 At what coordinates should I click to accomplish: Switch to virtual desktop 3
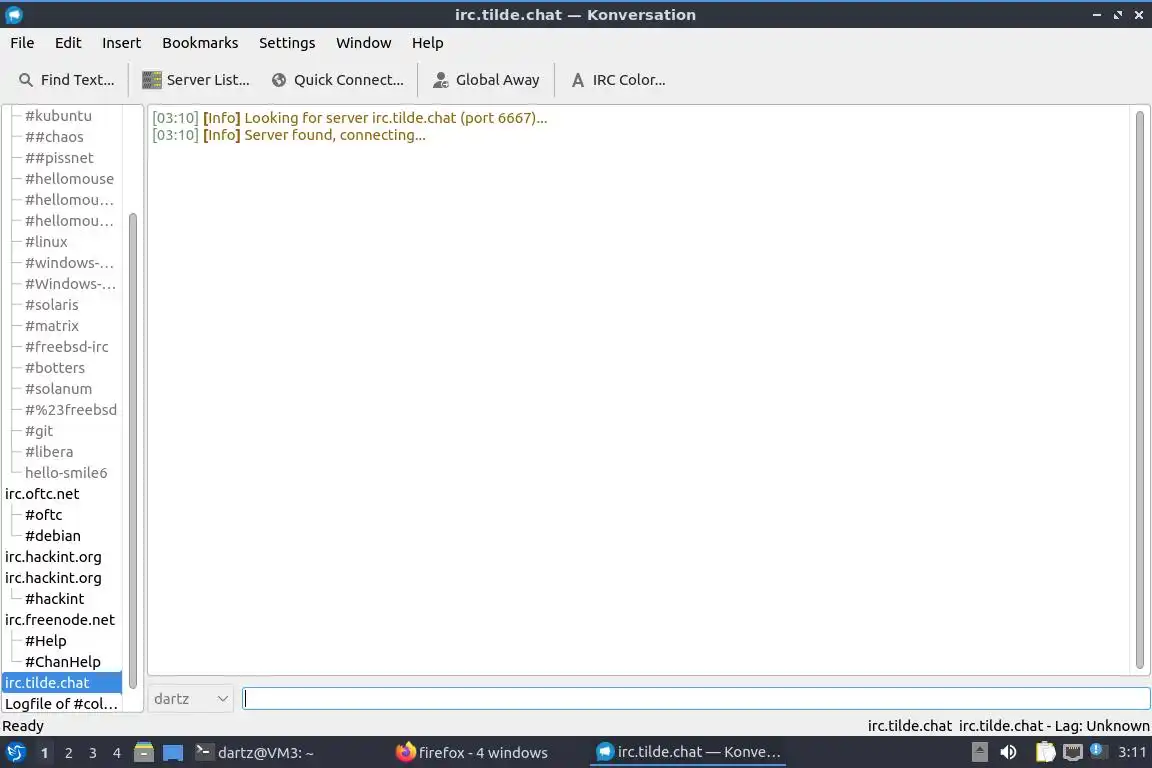coord(93,753)
